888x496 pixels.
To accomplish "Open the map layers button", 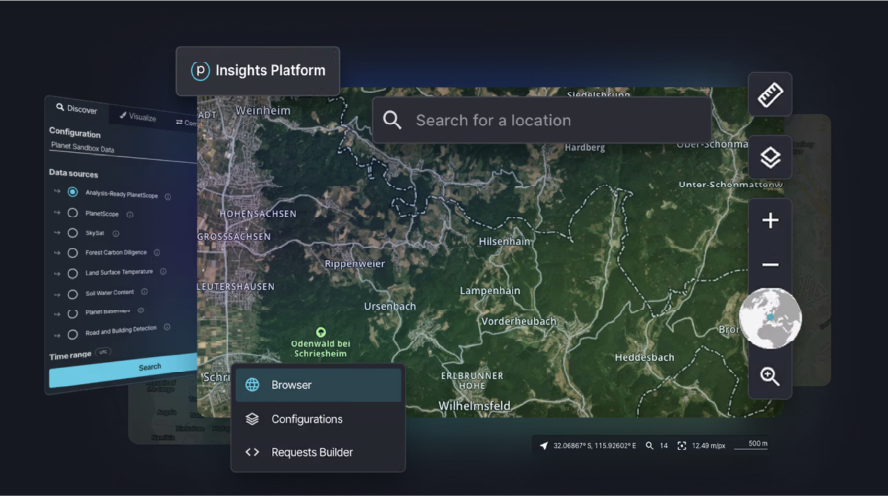I will click(x=770, y=157).
